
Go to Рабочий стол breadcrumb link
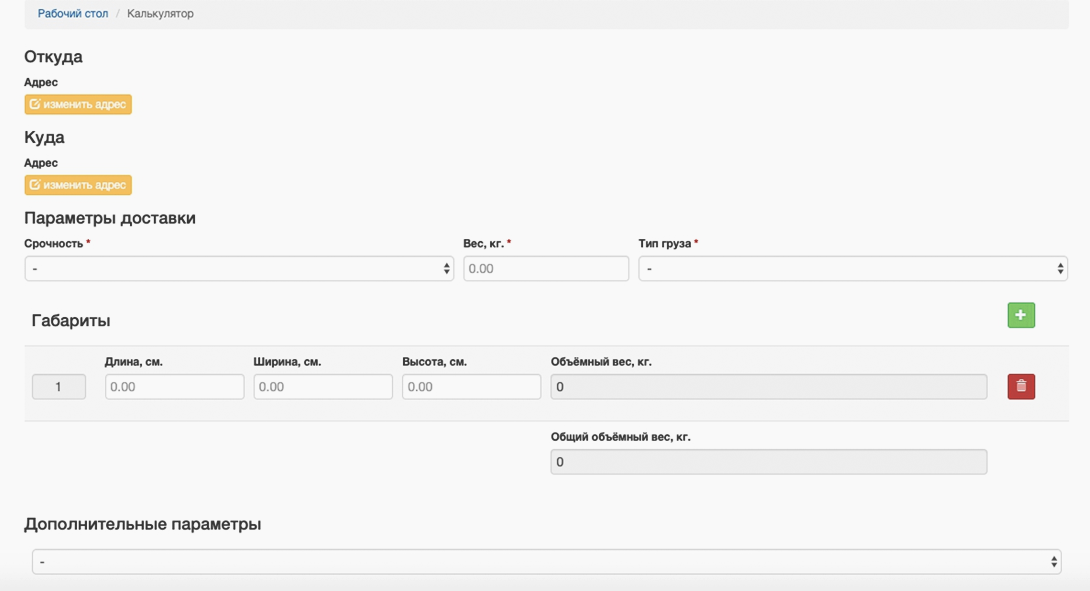pos(73,13)
